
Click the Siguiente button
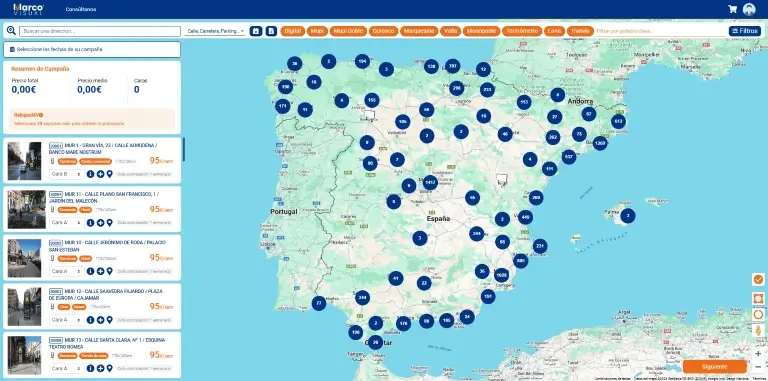[x=715, y=367]
